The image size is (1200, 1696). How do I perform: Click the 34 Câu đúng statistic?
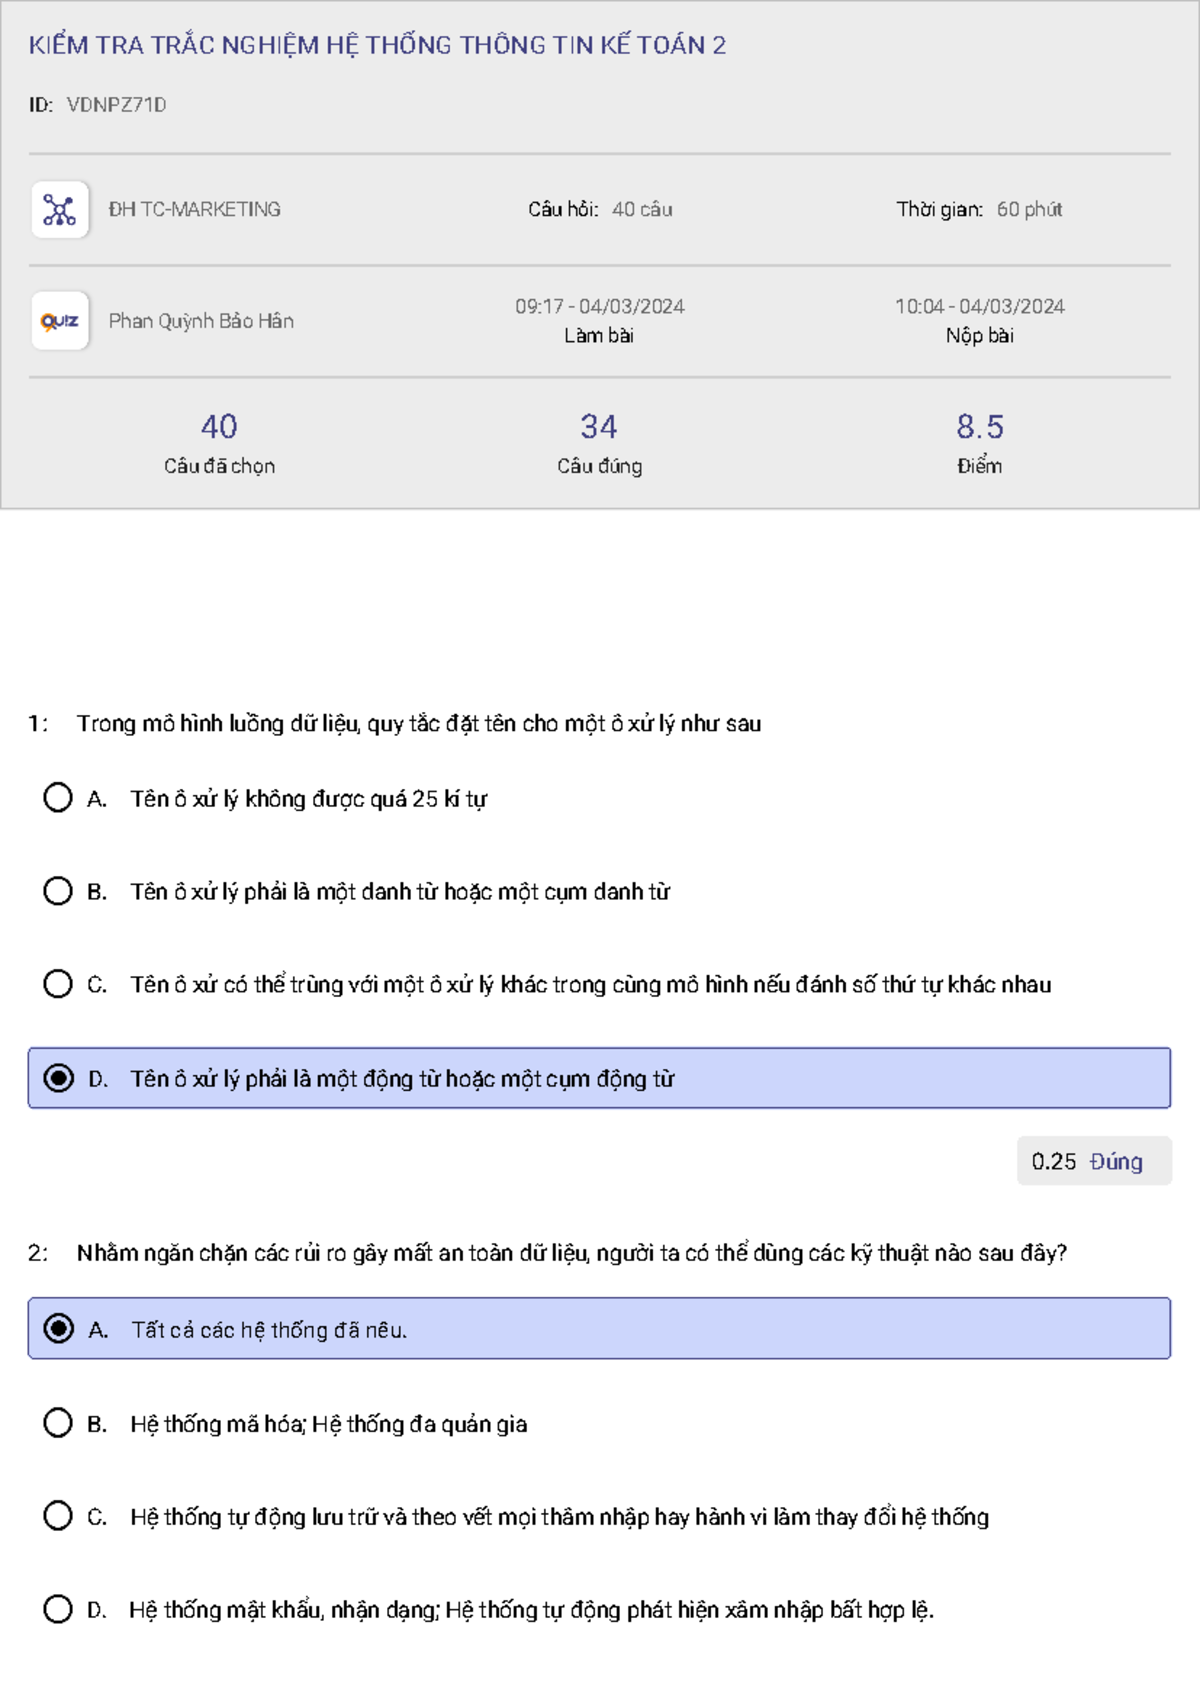click(x=599, y=442)
